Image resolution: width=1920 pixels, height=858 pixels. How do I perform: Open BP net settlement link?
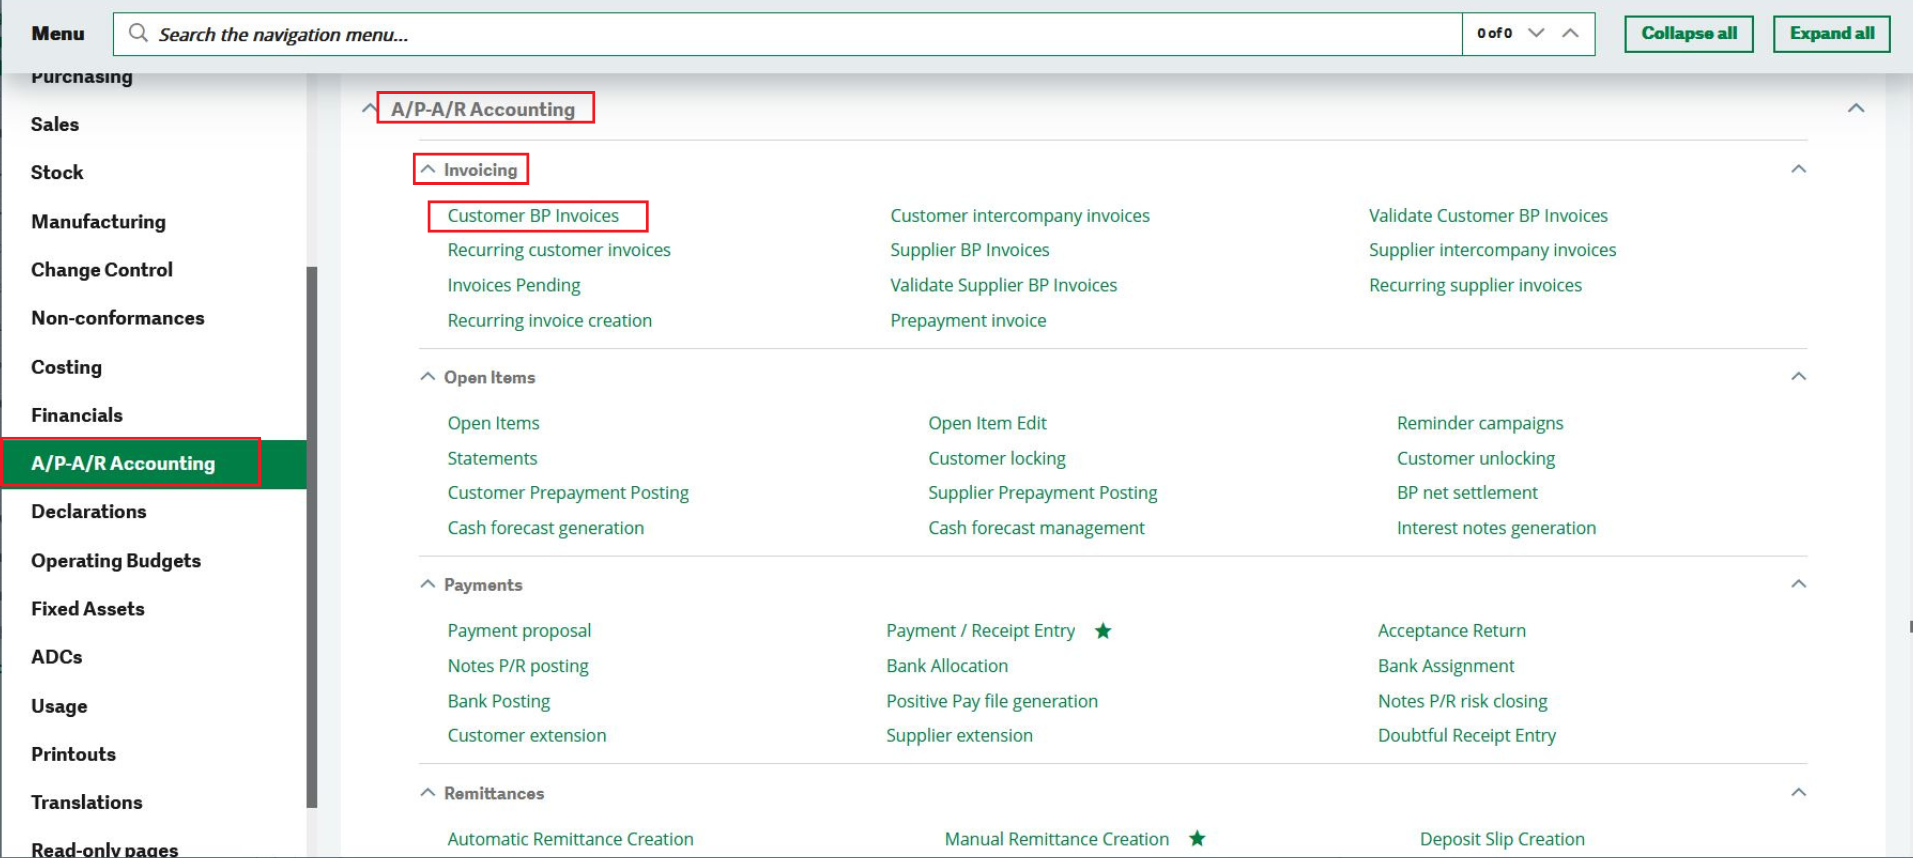[1467, 493]
